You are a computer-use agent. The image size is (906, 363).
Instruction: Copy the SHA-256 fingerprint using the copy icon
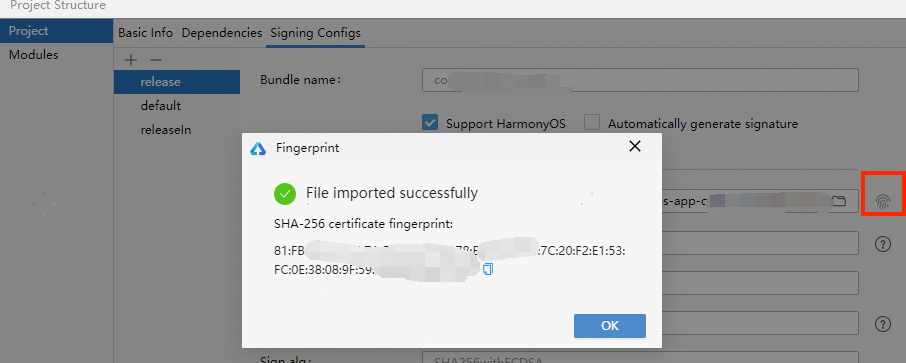pyautogui.click(x=488, y=269)
